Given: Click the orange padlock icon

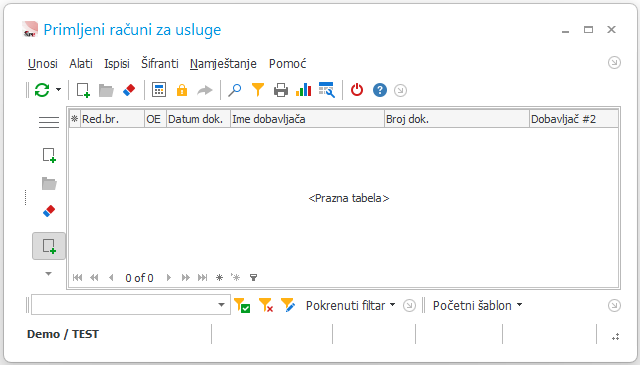Looking at the screenshot, I should pyautogui.click(x=182, y=90).
